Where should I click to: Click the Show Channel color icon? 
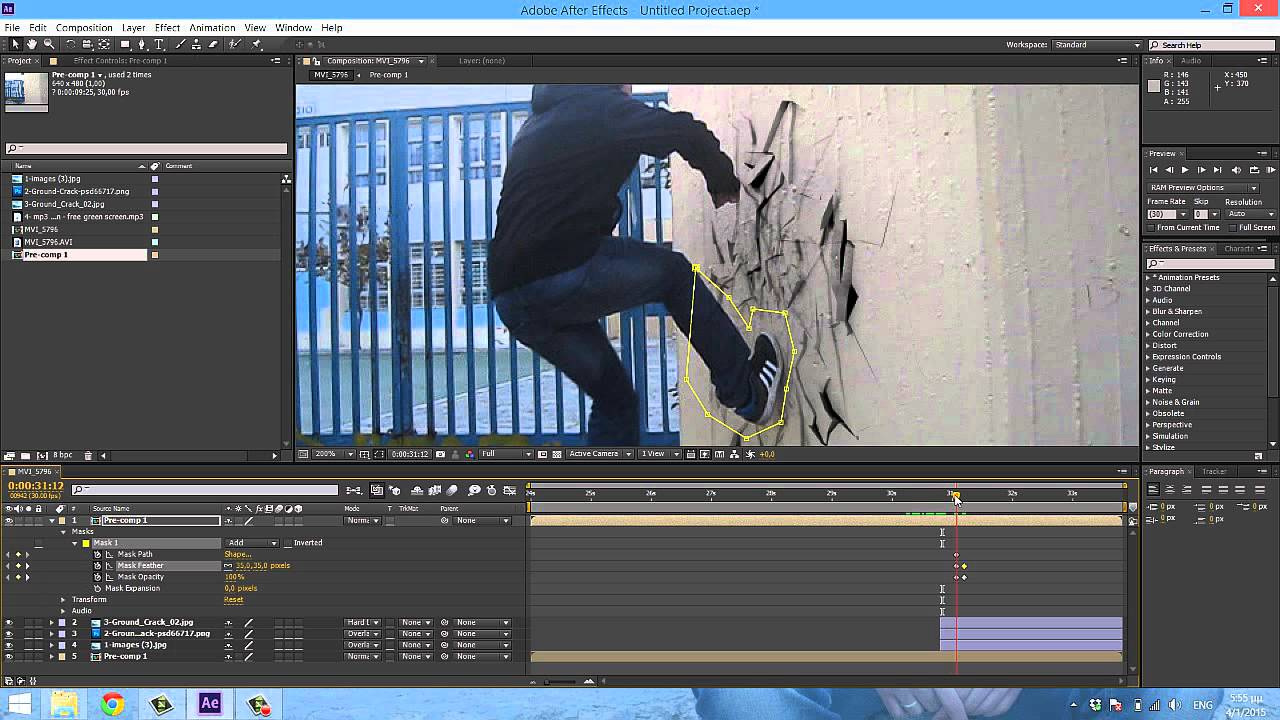[x=469, y=454]
